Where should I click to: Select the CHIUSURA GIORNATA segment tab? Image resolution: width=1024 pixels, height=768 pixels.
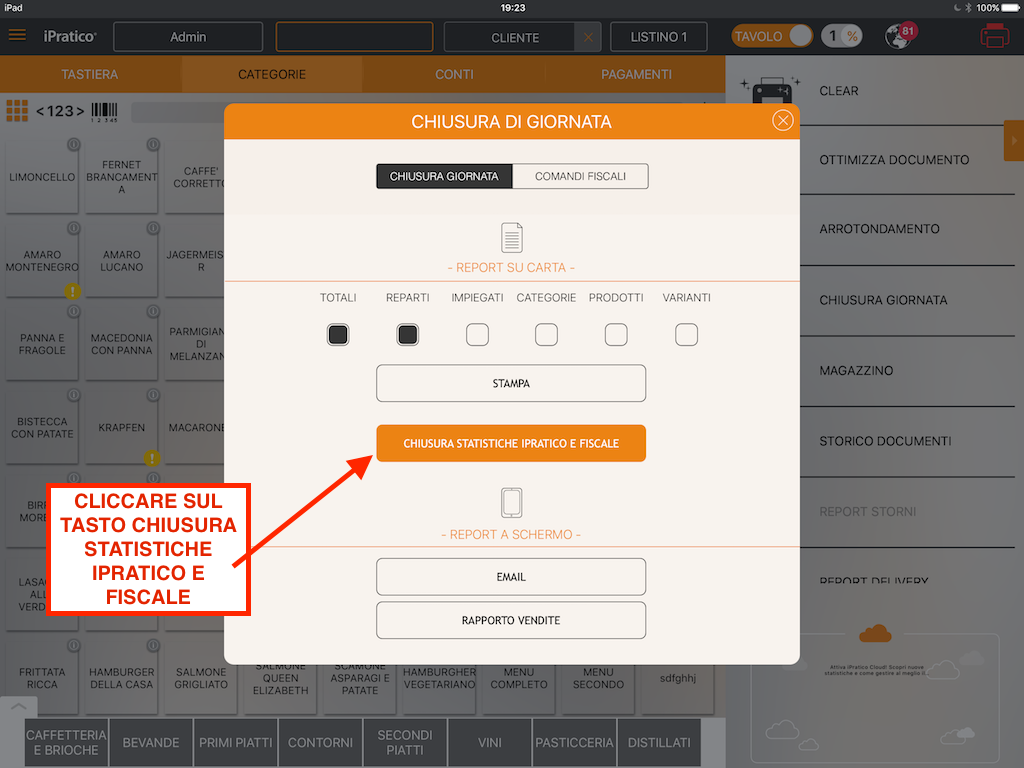(x=444, y=176)
